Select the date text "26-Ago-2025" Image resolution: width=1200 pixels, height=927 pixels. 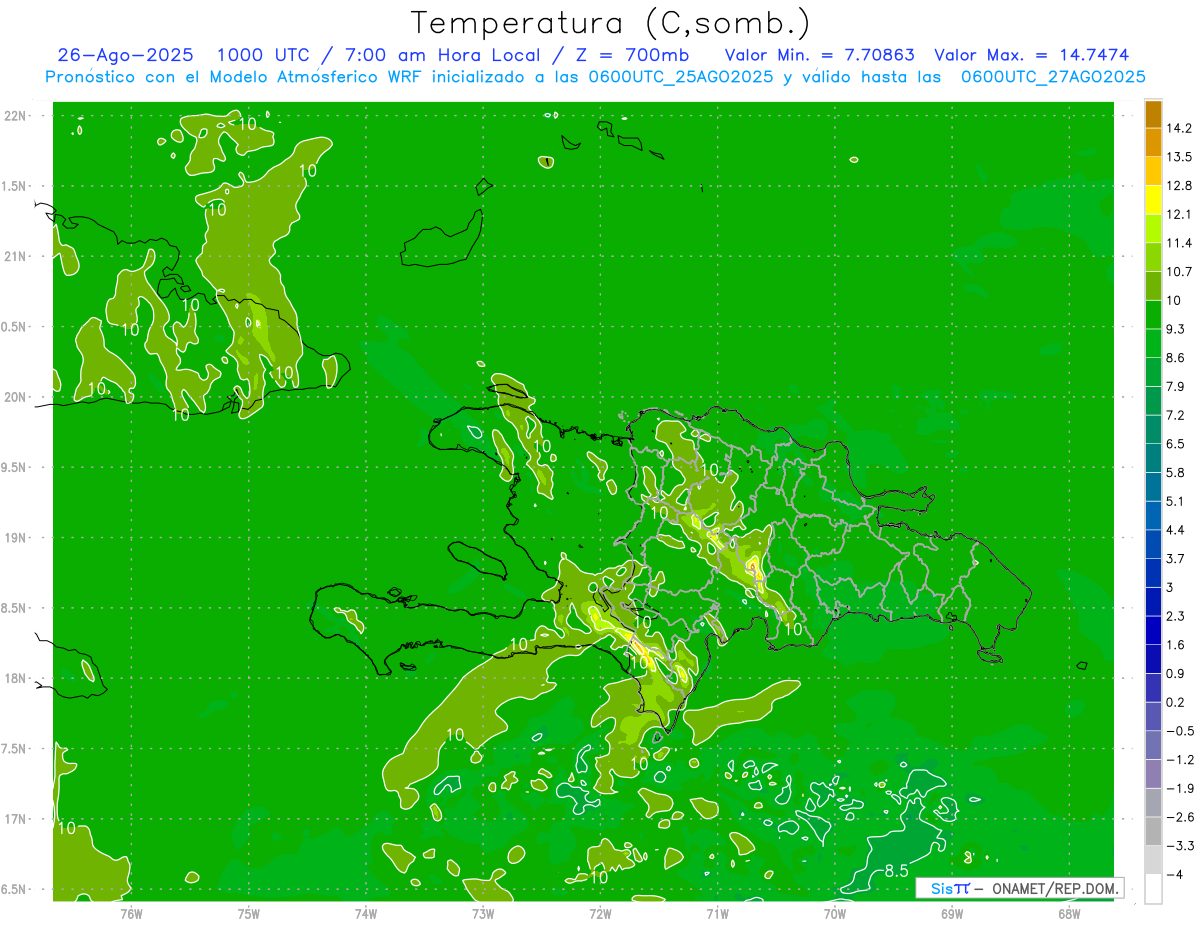point(125,55)
